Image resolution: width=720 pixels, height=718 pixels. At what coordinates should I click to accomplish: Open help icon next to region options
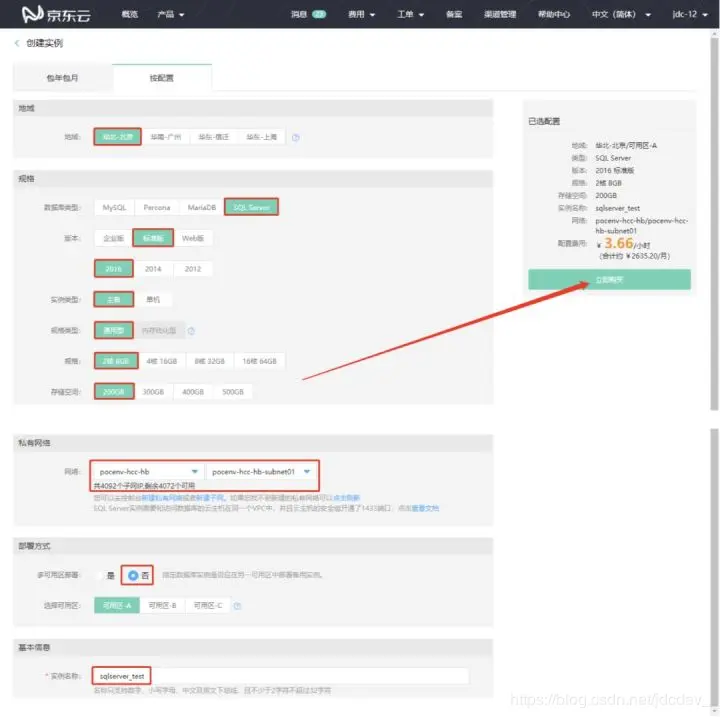[296, 137]
